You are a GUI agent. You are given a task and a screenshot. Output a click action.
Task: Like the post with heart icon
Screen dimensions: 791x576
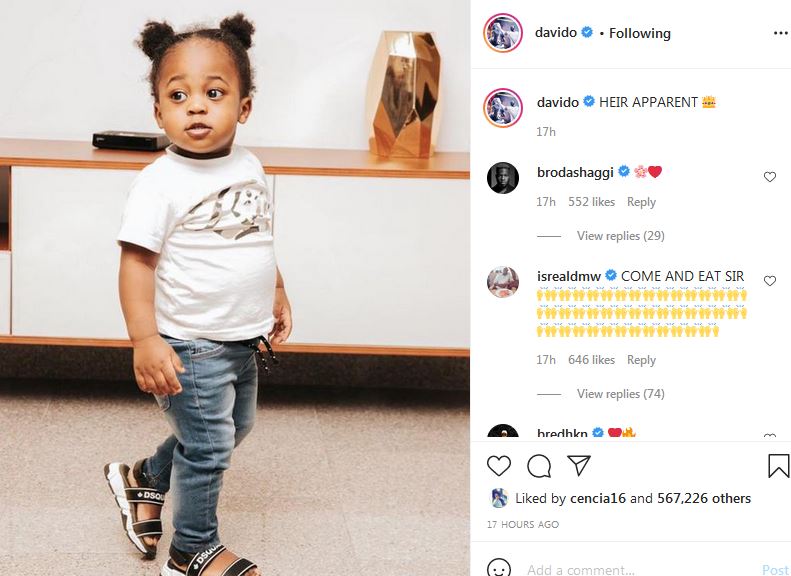[499, 466]
